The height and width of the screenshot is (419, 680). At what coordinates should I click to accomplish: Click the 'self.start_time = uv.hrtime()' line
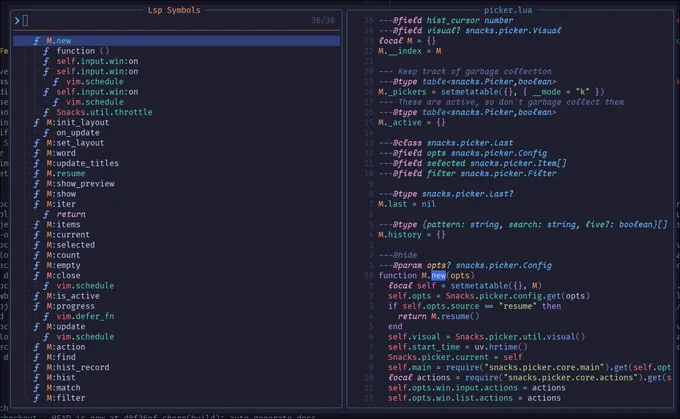[458, 347]
